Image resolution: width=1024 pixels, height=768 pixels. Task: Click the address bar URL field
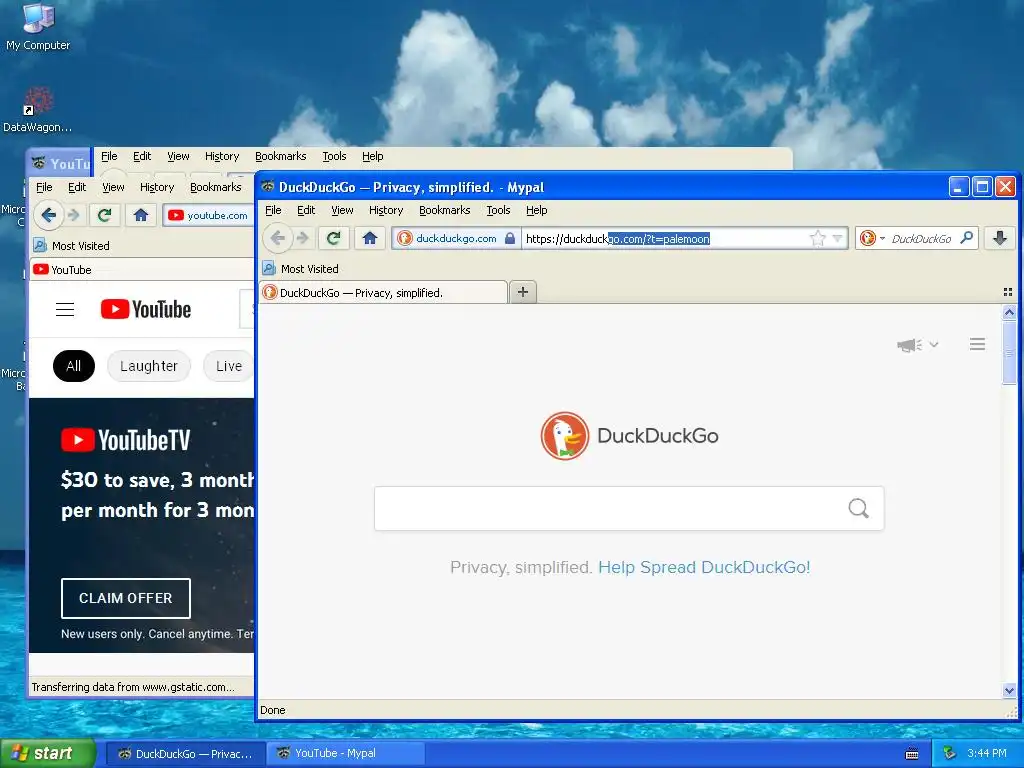pyautogui.click(x=665, y=238)
